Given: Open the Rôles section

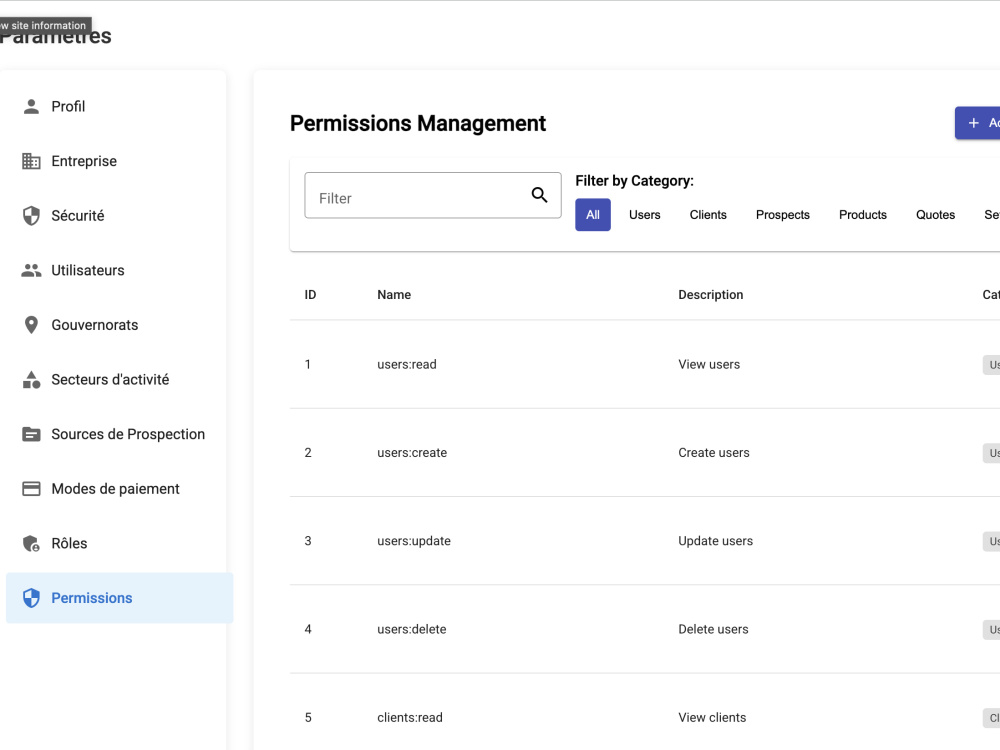Looking at the screenshot, I should point(116,543).
